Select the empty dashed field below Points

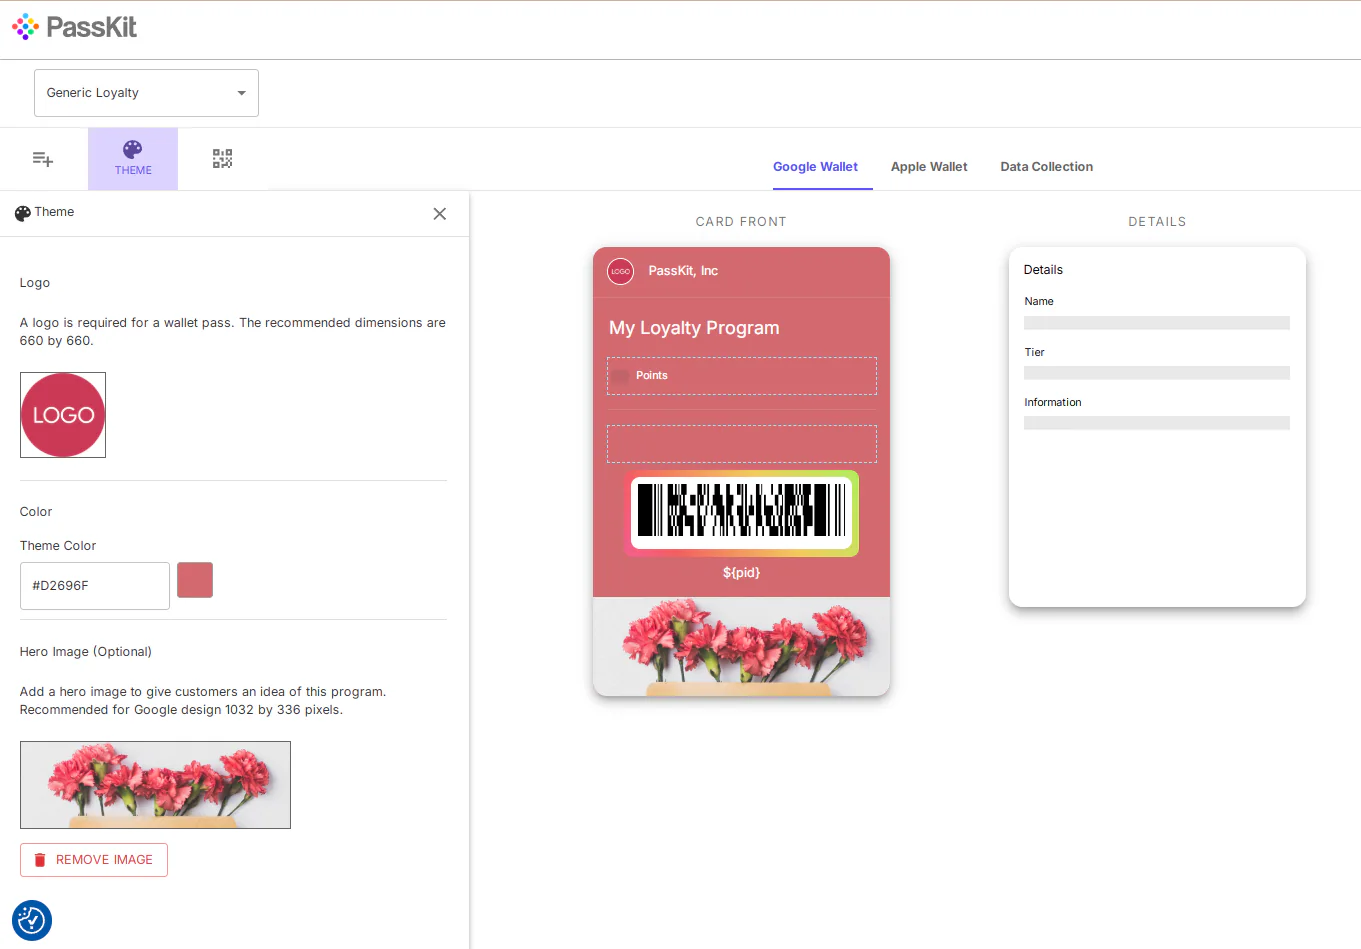[x=742, y=444]
